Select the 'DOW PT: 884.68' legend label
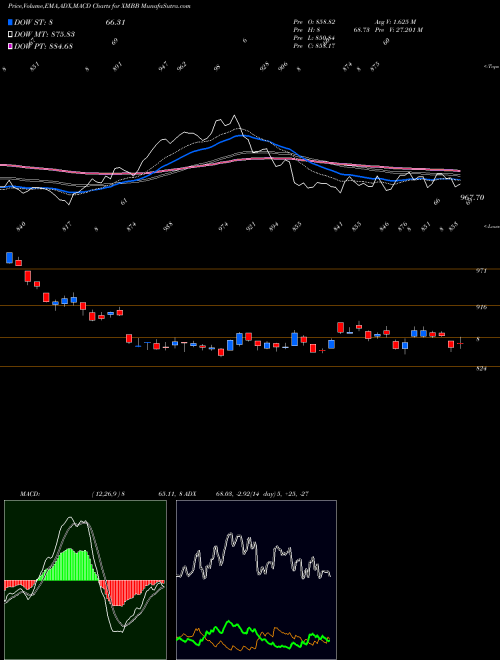Viewport: 500px width, 660px height. 43,46
